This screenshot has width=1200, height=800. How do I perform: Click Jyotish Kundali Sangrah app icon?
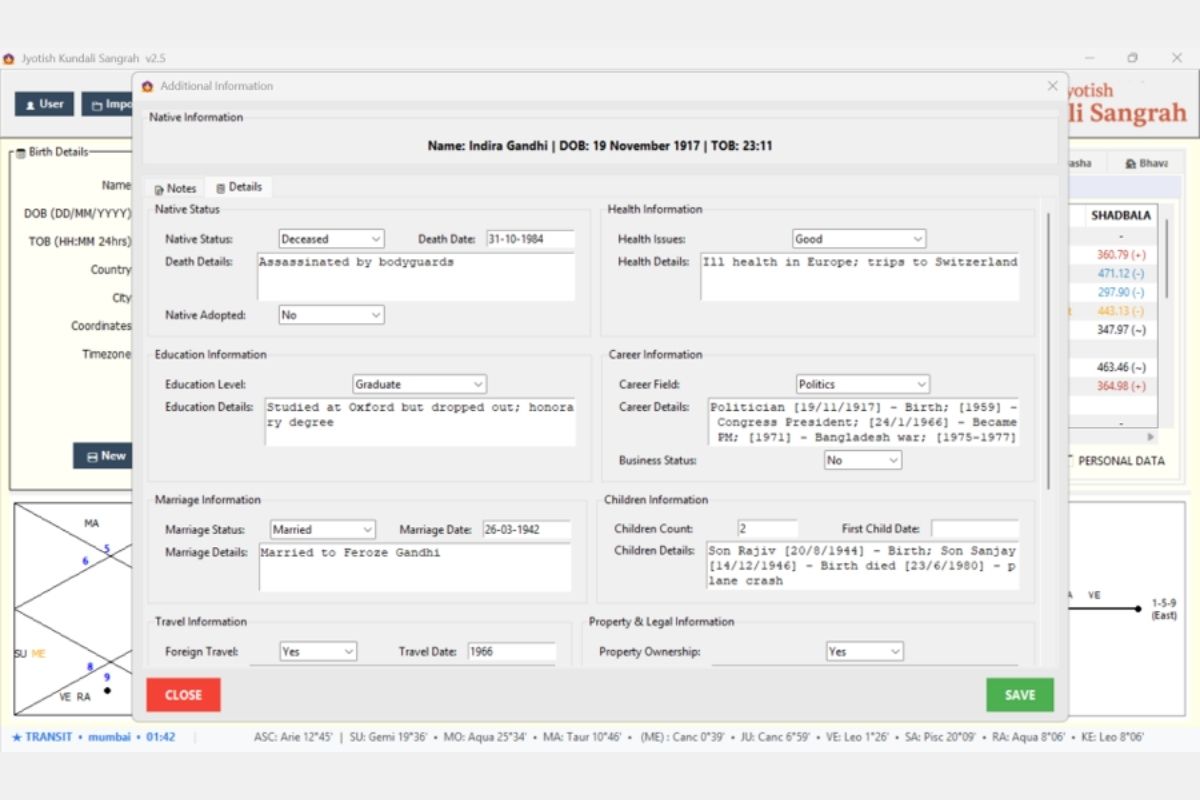[x=9, y=59]
